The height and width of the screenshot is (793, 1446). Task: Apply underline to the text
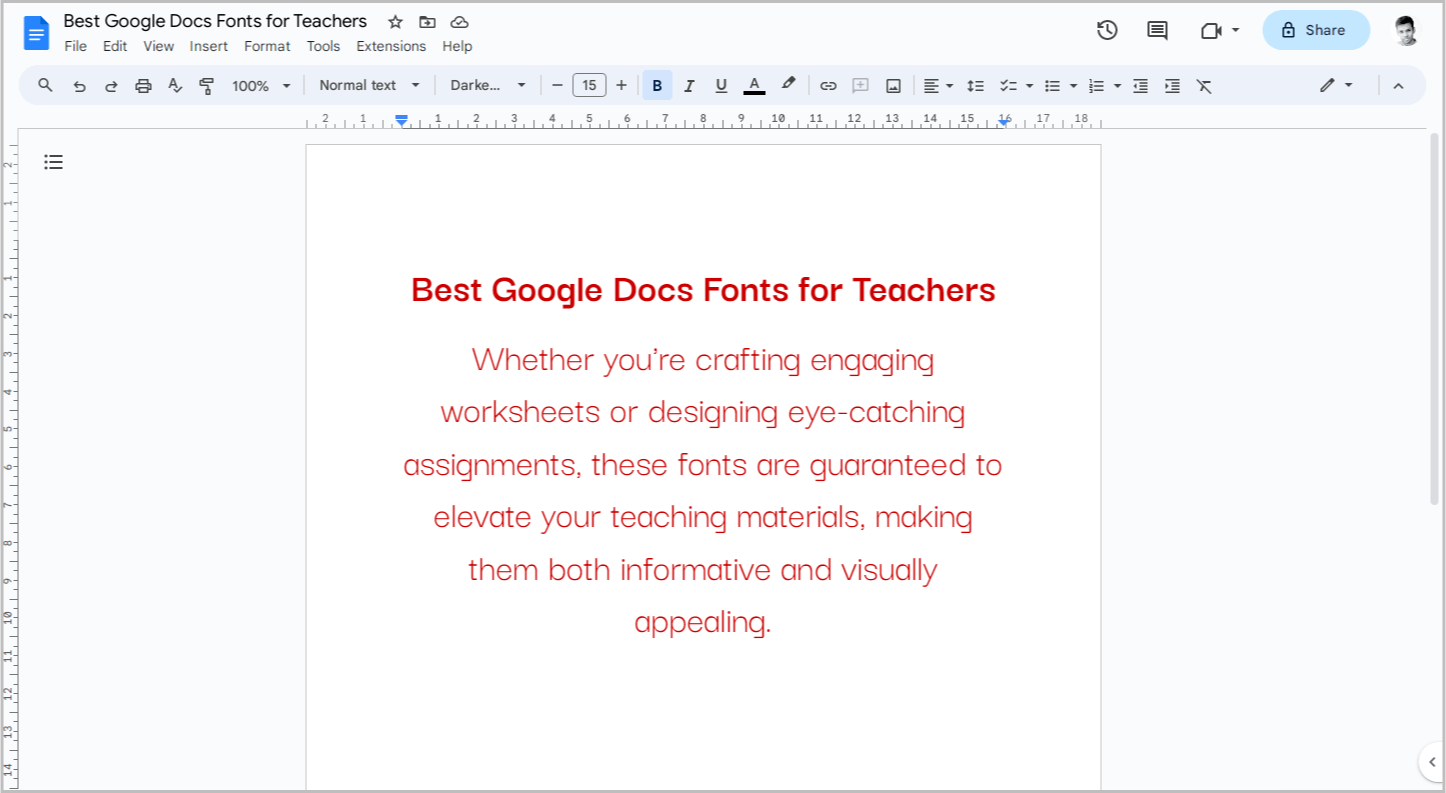(x=721, y=85)
